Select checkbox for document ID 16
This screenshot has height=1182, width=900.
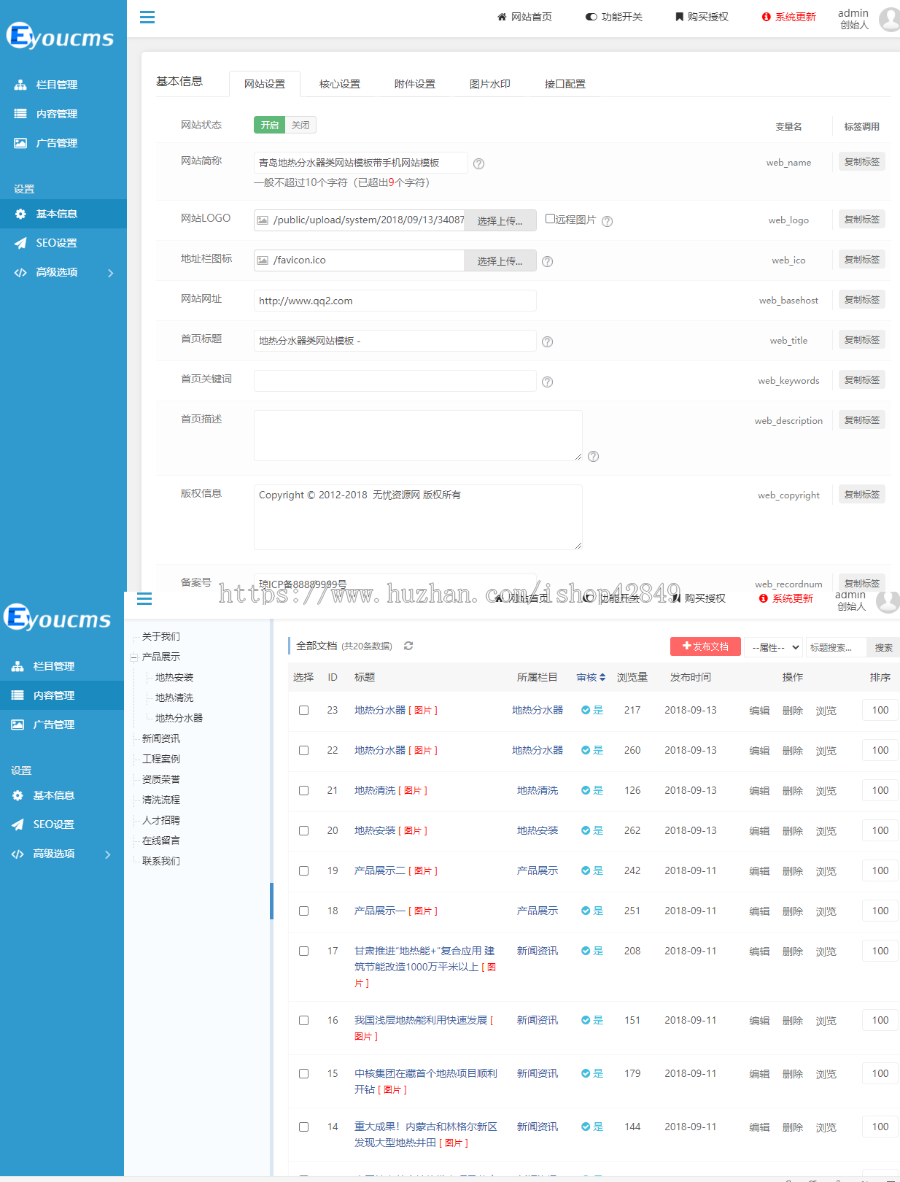click(x=304, y=1020)
